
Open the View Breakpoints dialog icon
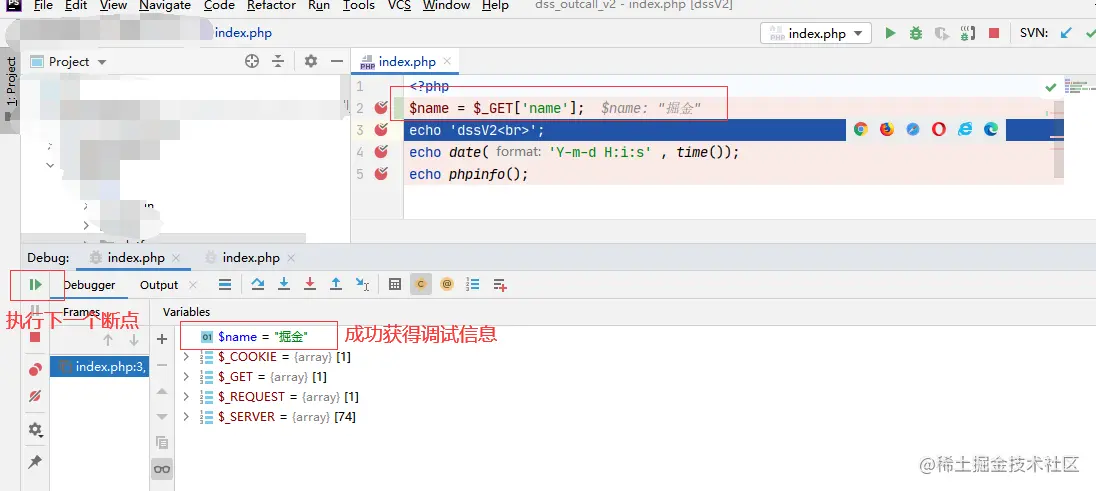point(35,369)
